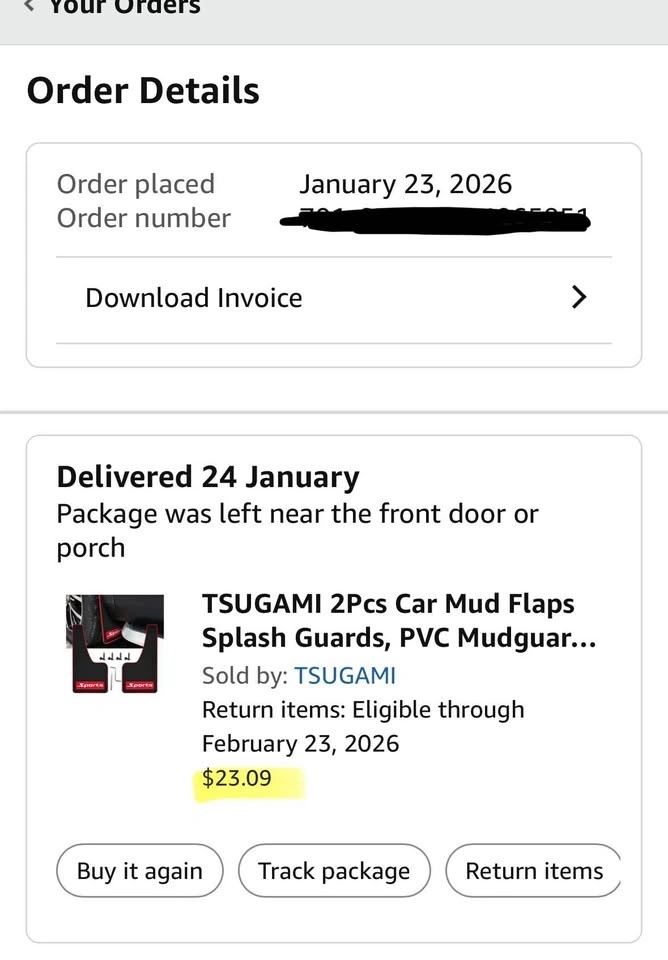Click the February 23, 2026 return deadline
The height and width of the screenshot is (960, 668).
click(300, 744)
